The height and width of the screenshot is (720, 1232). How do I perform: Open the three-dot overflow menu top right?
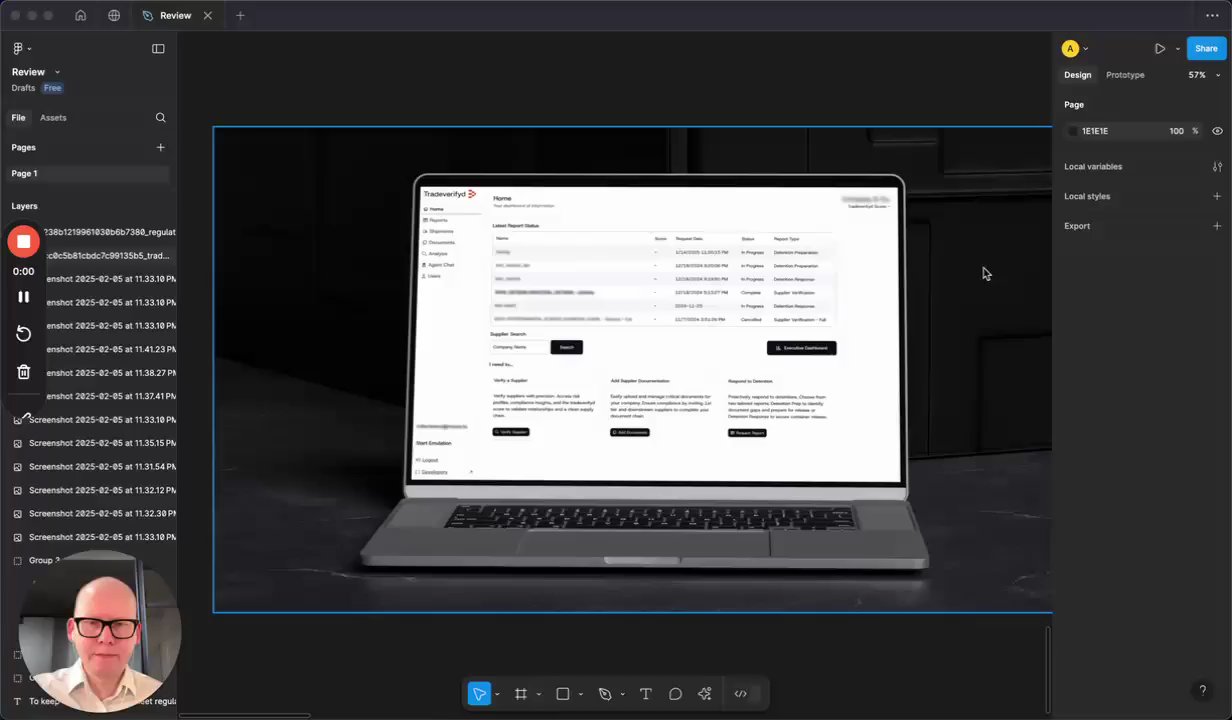pos(1212,15)
